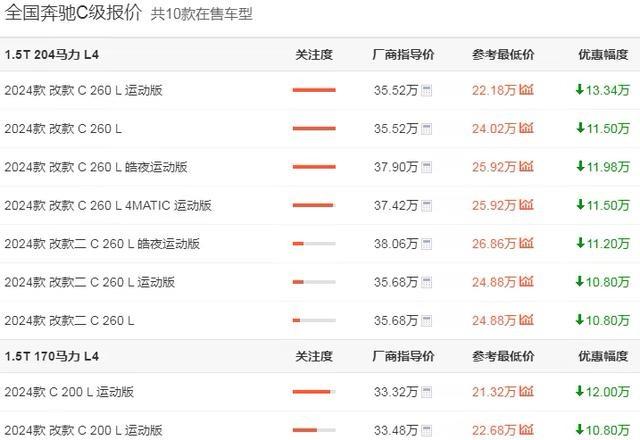
Task: Click calculator icon beside 33.48万 guide price
Action: (x=427, y=430)
